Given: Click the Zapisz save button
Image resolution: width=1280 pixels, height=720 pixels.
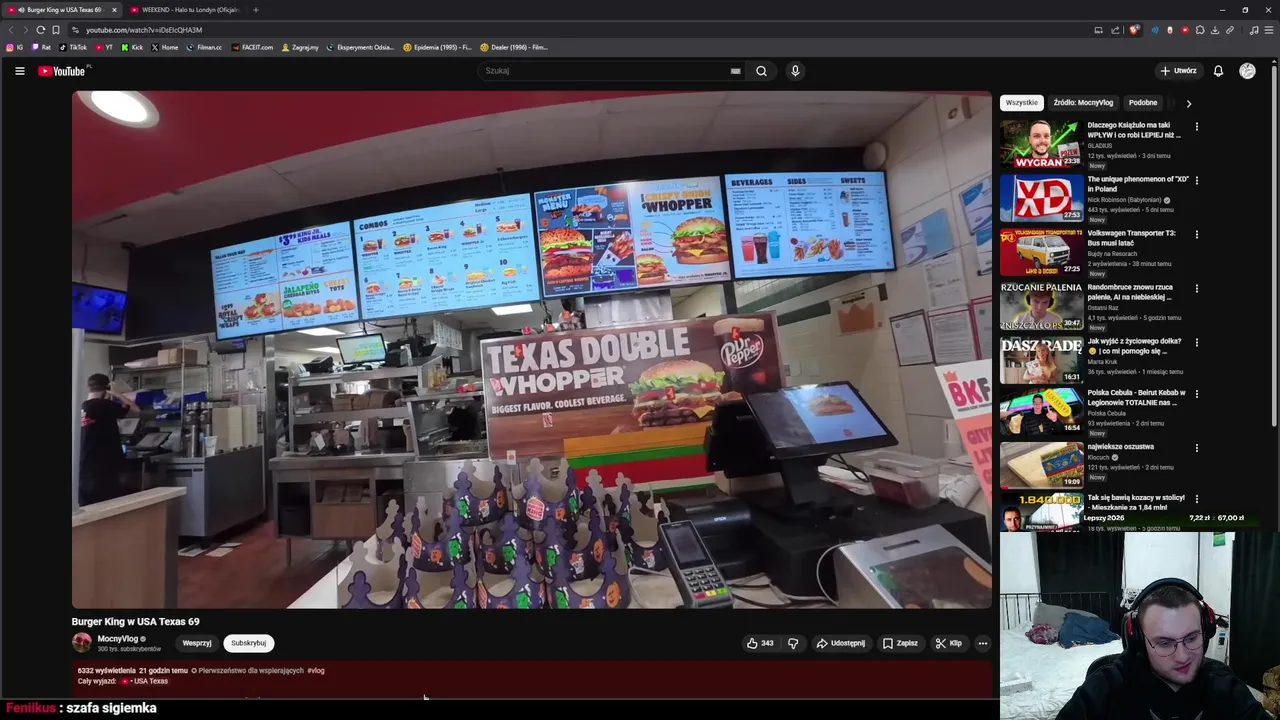Looking at the screenshot, I should [900, 643].
